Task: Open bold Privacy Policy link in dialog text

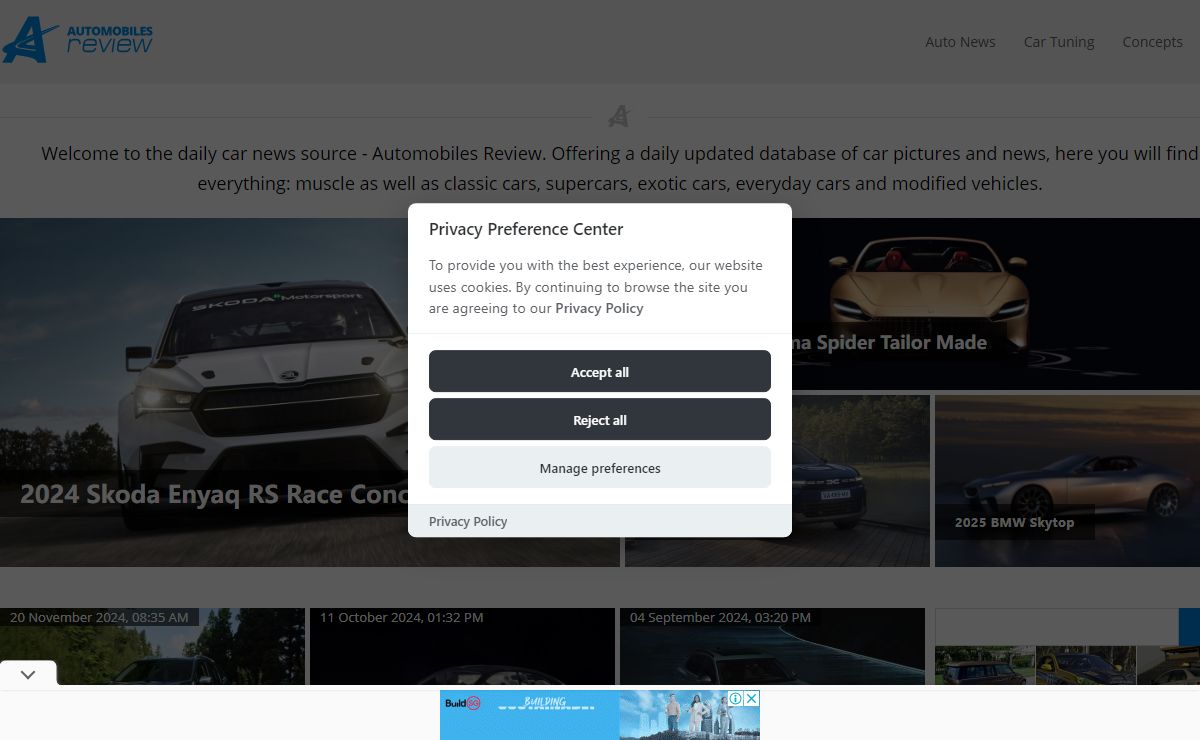Action: point(599,308)
